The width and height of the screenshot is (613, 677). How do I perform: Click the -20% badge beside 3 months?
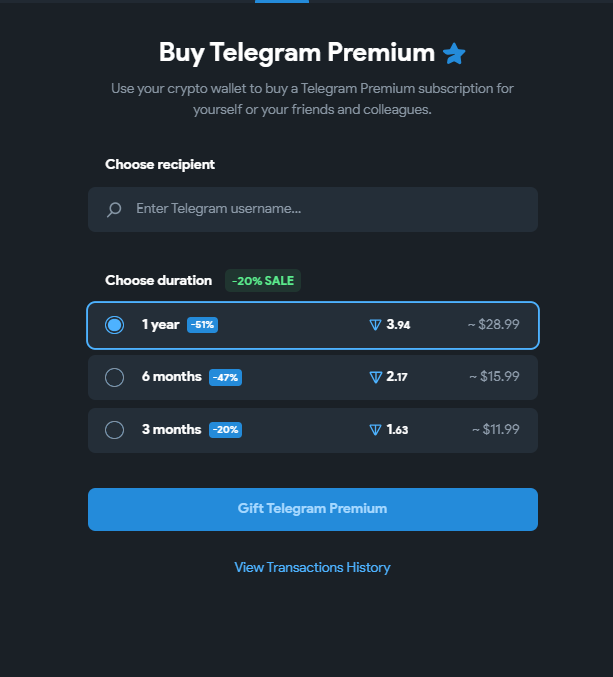coord(225,430)
